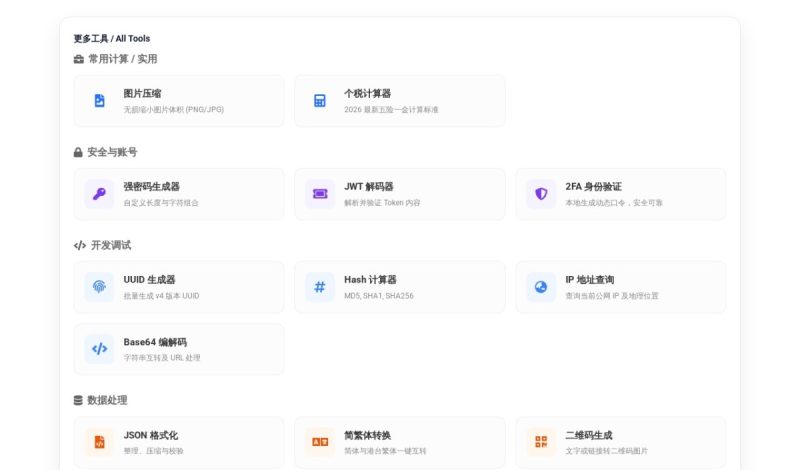This screenshot has width=800, height=470.
Task: Click the Hash 计算器 hashtag icon
Action: (x=320, y=287)
